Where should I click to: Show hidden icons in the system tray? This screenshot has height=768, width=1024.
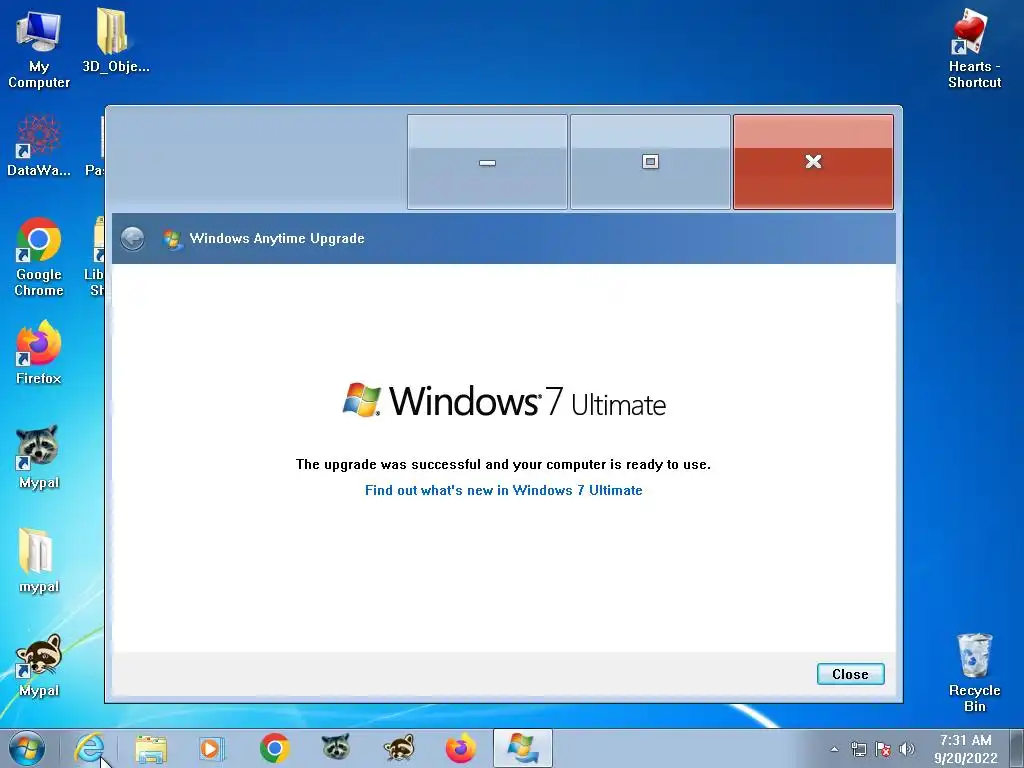pyautogui.click(x=834, y=749)
